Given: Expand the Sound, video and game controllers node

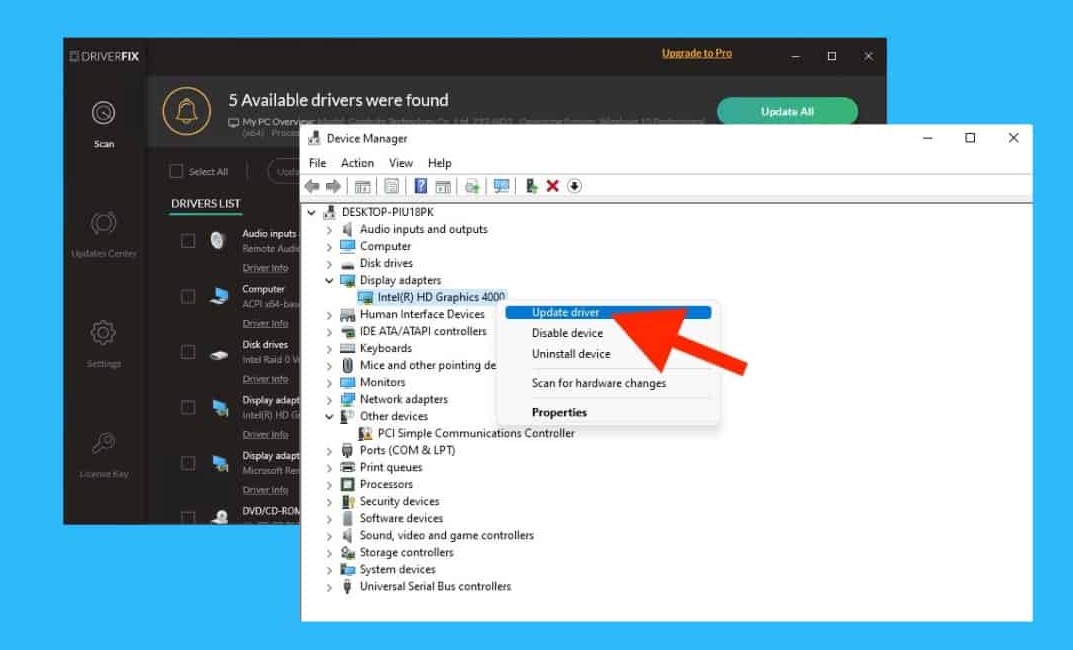Looking at the screenshot, I should pyautogui.click(x=329, y=536).
